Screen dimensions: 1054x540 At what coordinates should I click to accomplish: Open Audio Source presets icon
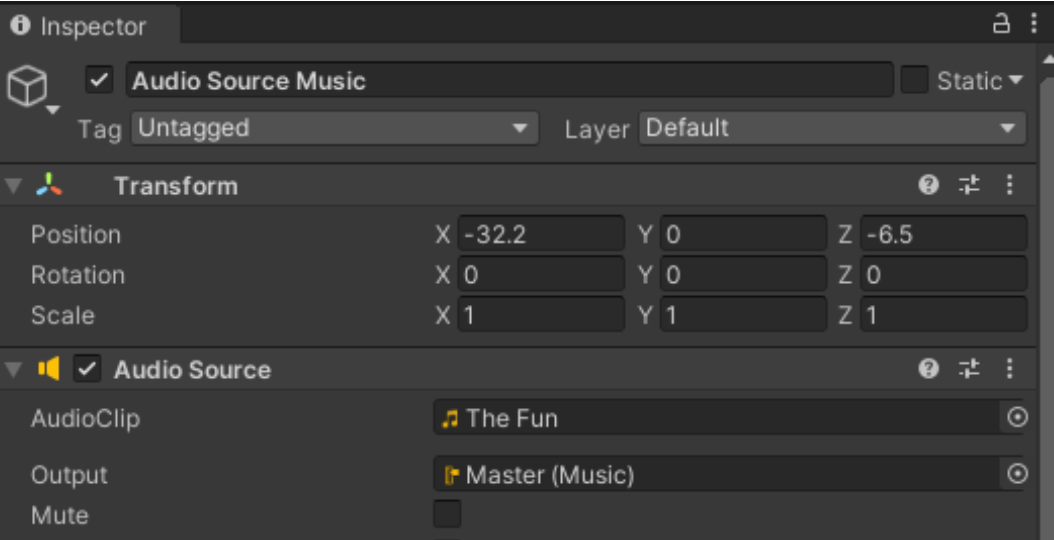coord(969,370)
